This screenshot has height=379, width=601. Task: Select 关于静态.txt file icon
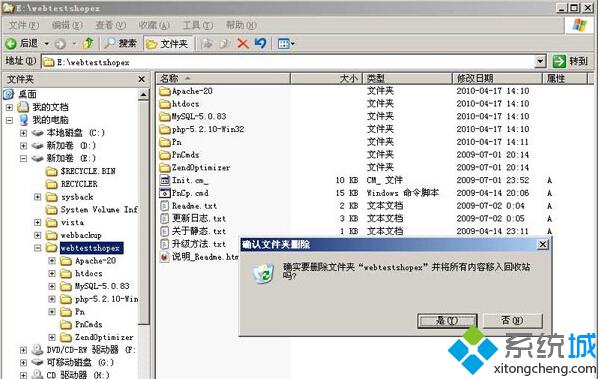[x=165, y=231]
